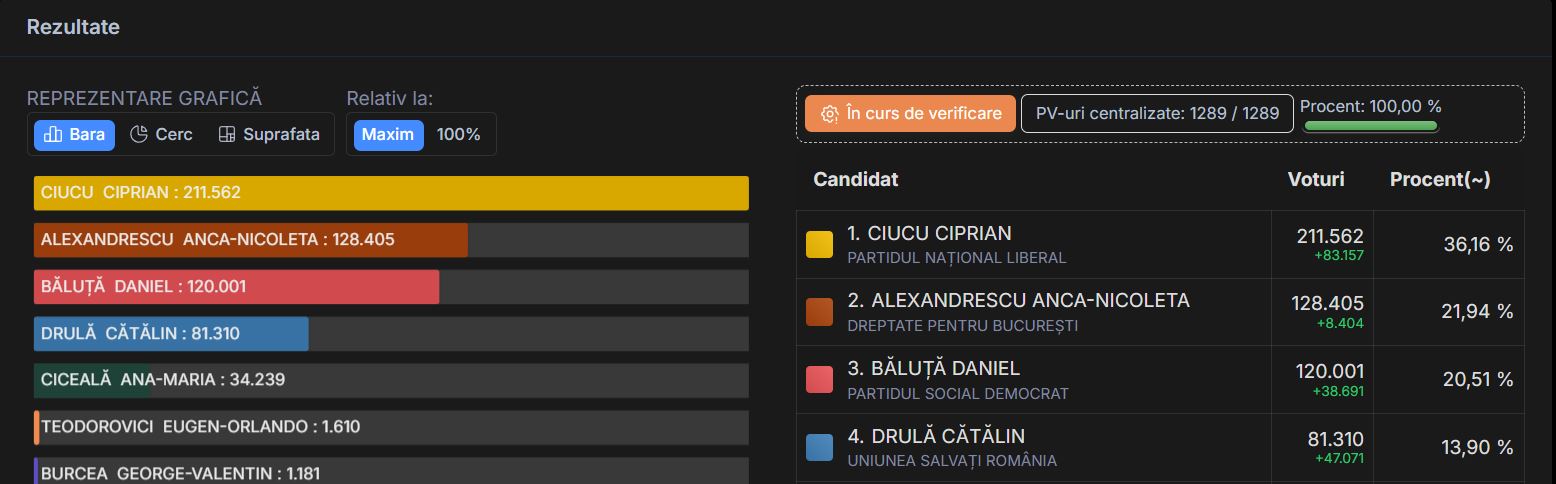Switch to Suprafata area view
The image size is (1556, 484).
269,135
